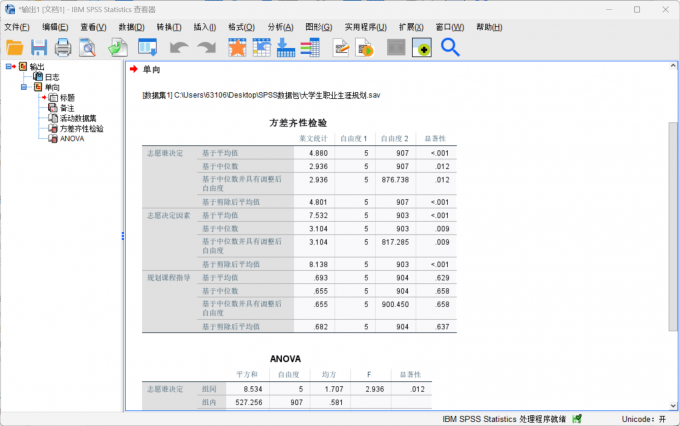Screen dimensions: 680x426
Task: Open the 查看(V) menu
Action: tap(93, 27)
